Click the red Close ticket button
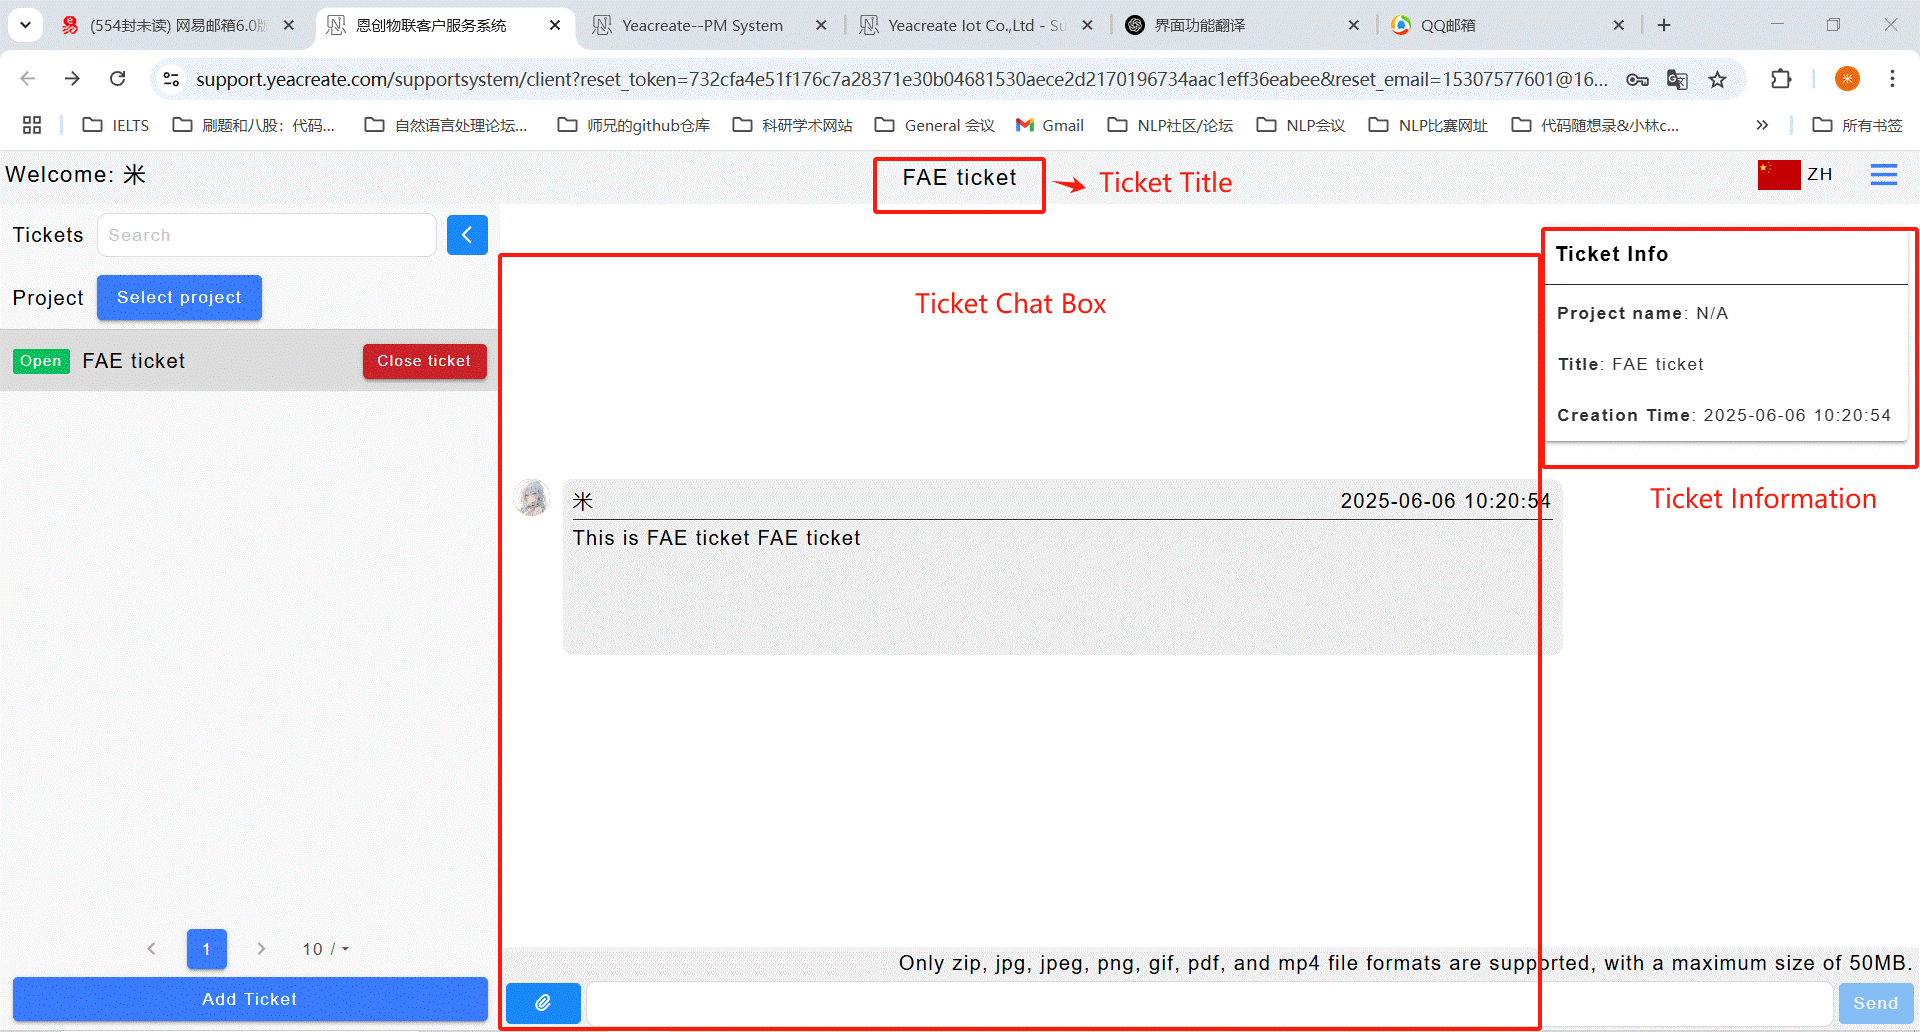Screen dimensions: 1920x1032 click(424, 361)
